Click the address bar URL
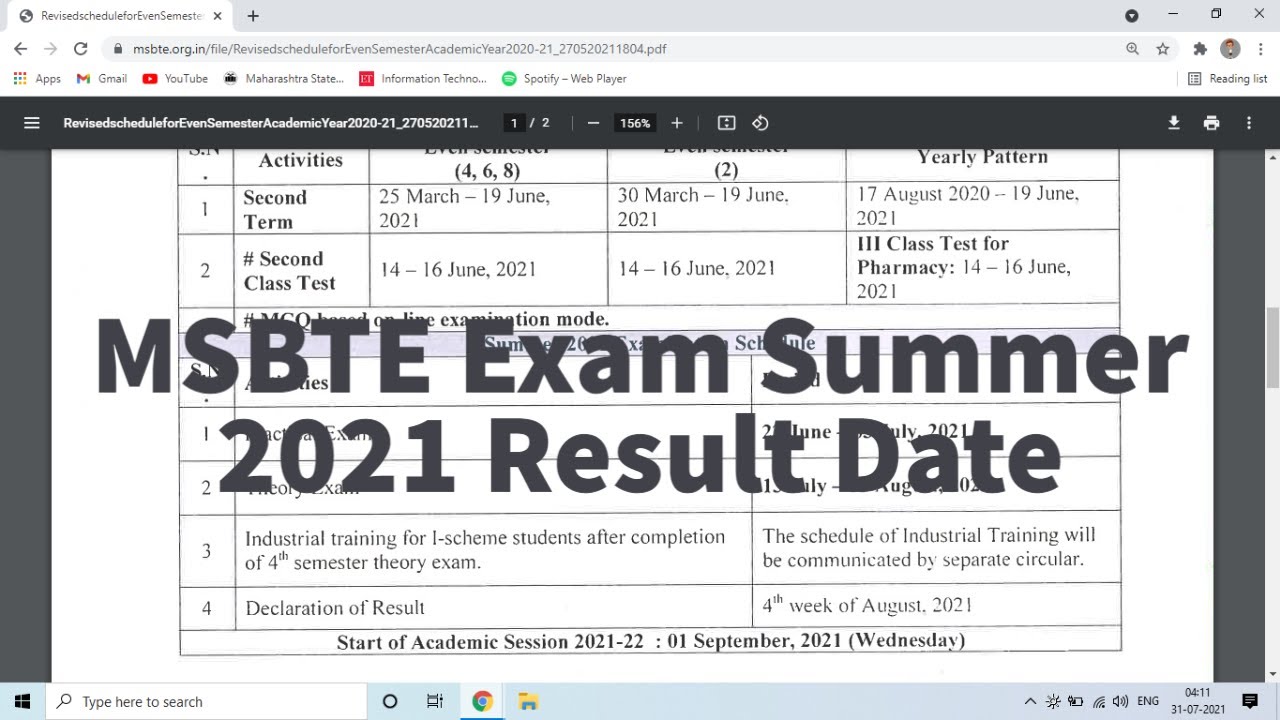This screenshot has height=720, width=1280. 399,48
